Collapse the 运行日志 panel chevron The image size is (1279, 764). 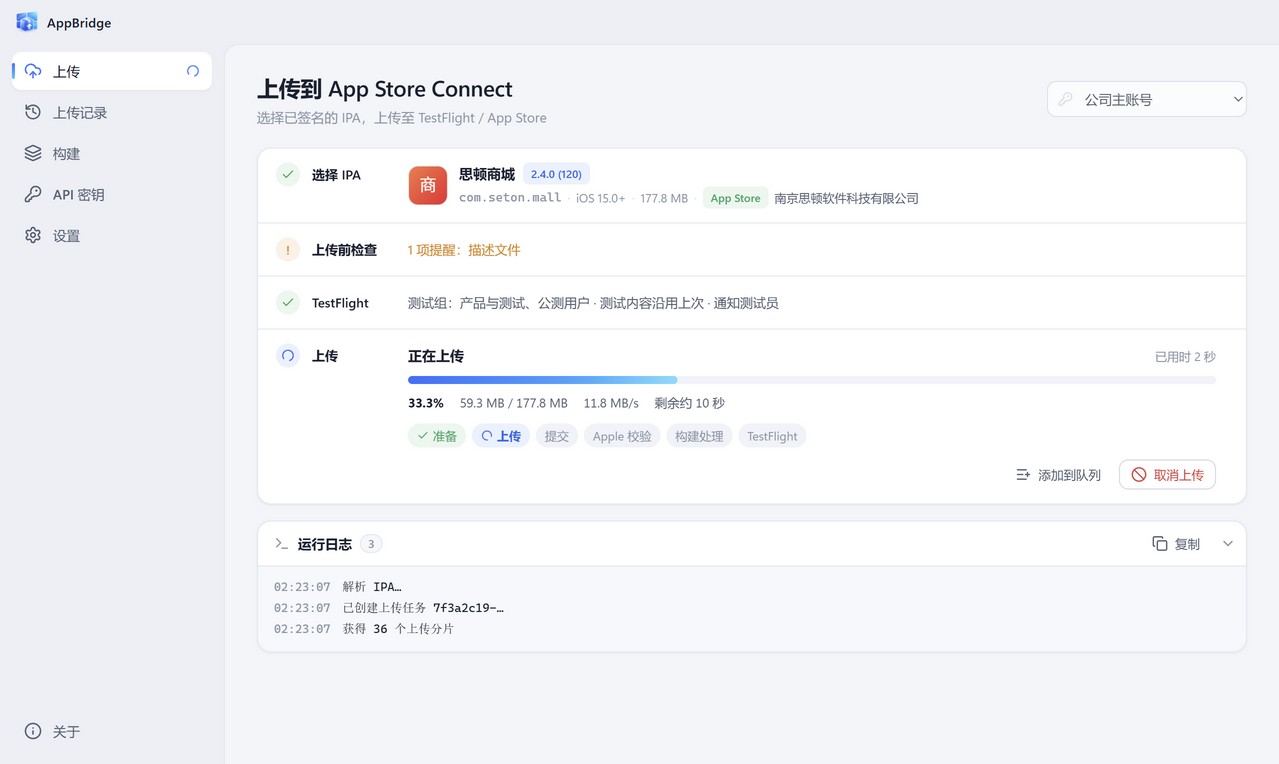(1228, 544)
